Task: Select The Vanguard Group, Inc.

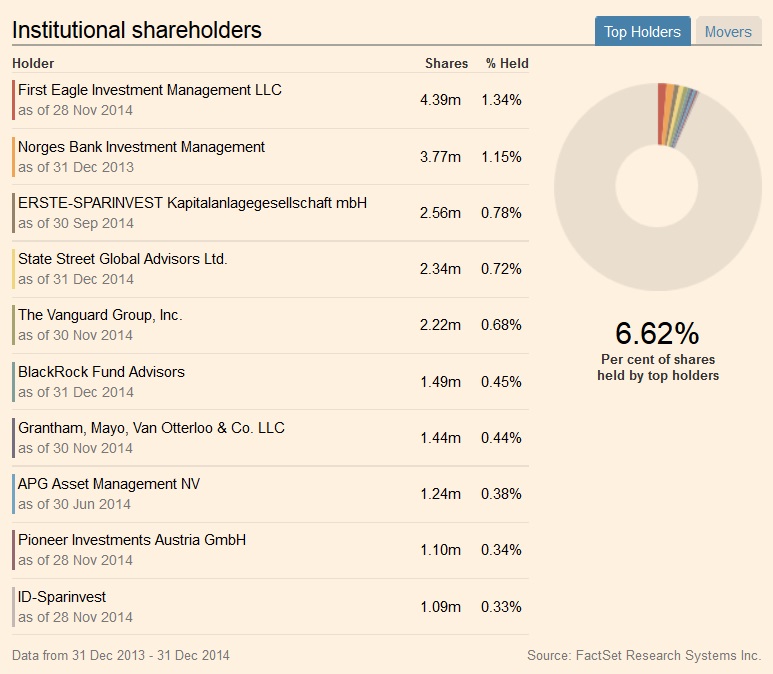Action: (x=100, y=315)
